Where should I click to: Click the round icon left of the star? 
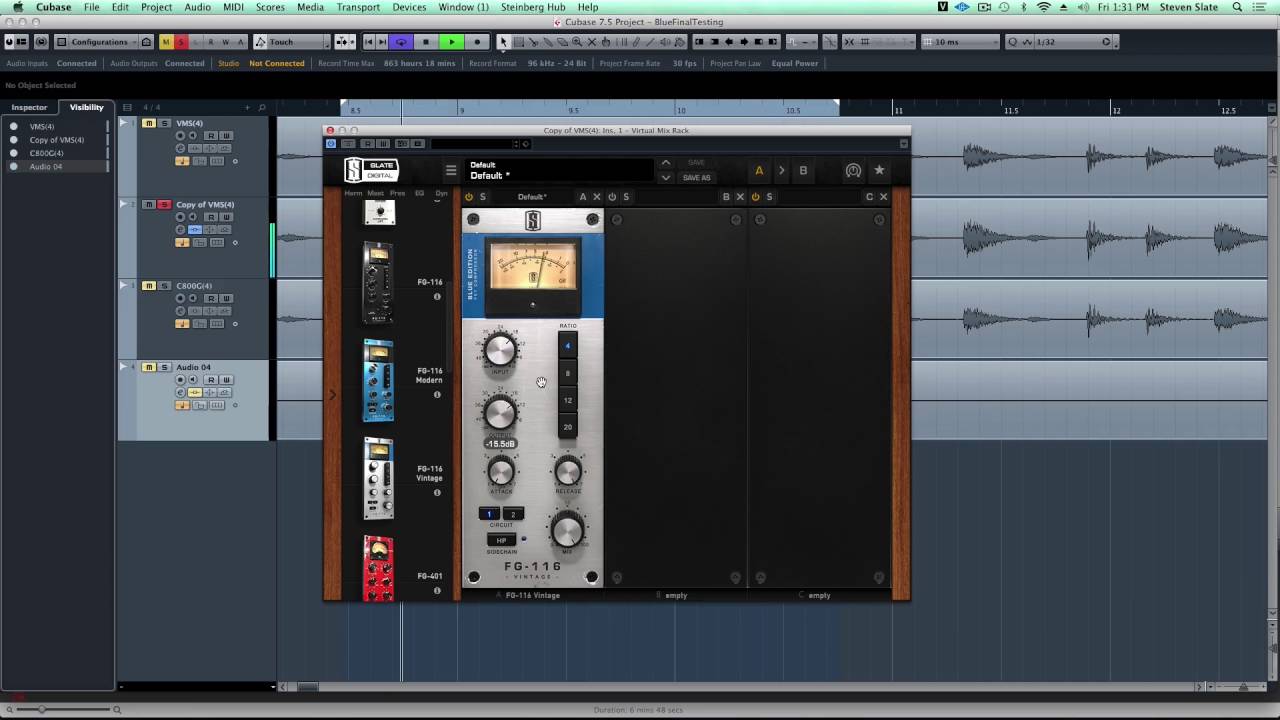tap(853, 171)
